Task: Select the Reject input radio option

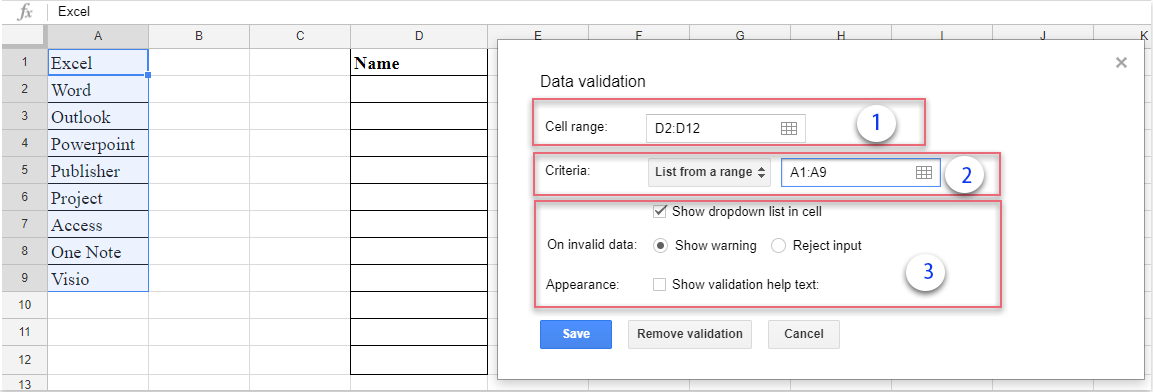Action: click(779, 246)
